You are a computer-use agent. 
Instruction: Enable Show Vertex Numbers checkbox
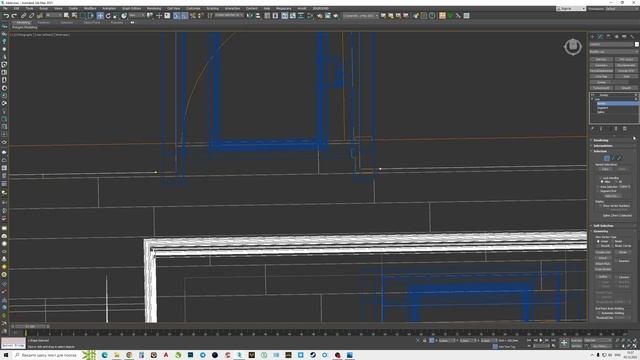click(x=601, y=206)
